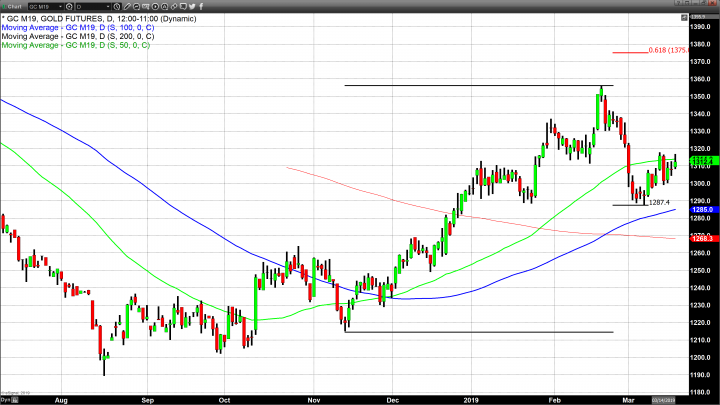Click the 1287.4 support line label
This screenshot has width=720, height=405.
(657, 202)
